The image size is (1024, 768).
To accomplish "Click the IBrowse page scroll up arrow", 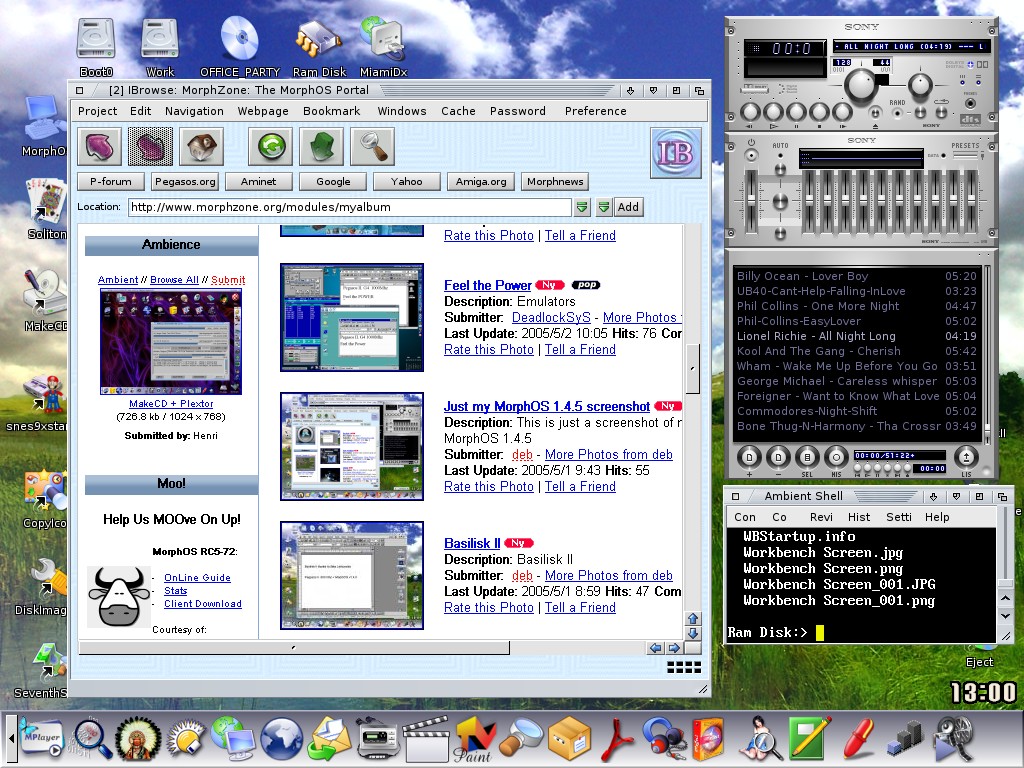I will click(693, 618).
